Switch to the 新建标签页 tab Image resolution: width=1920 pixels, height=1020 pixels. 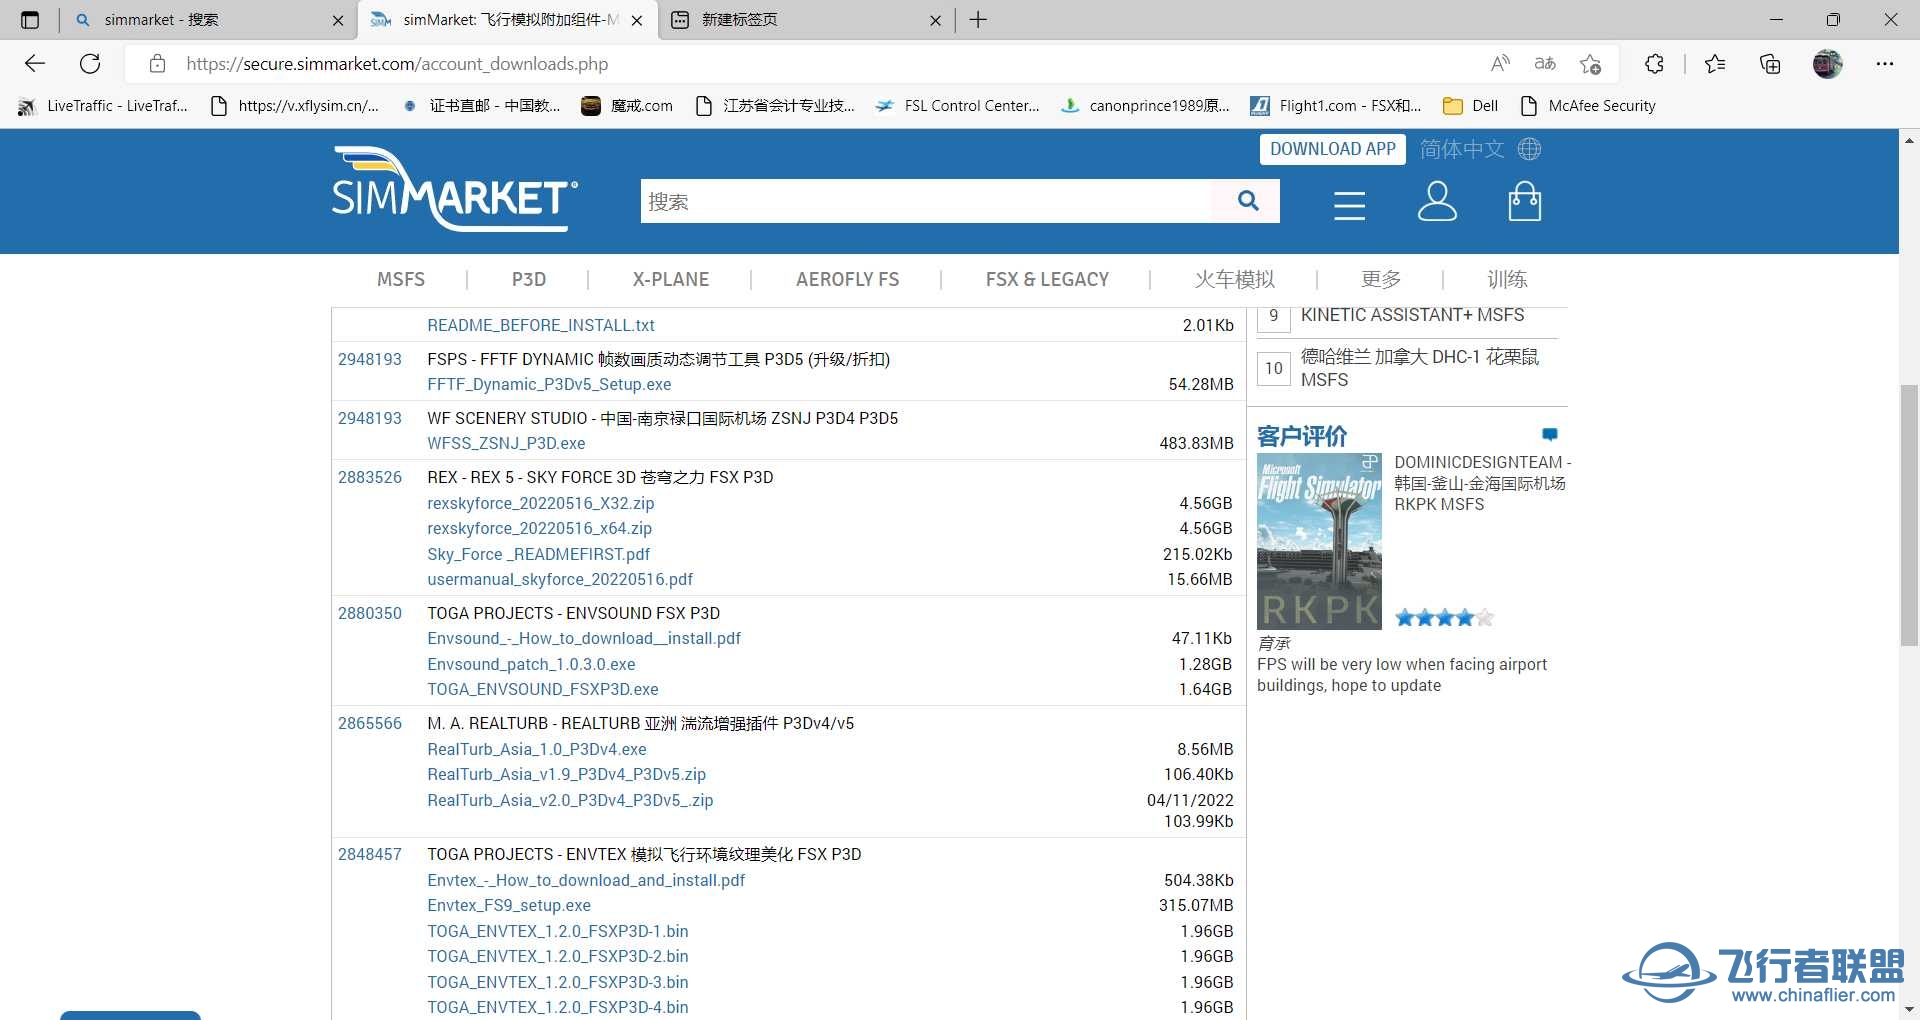(x=807, y=20)
